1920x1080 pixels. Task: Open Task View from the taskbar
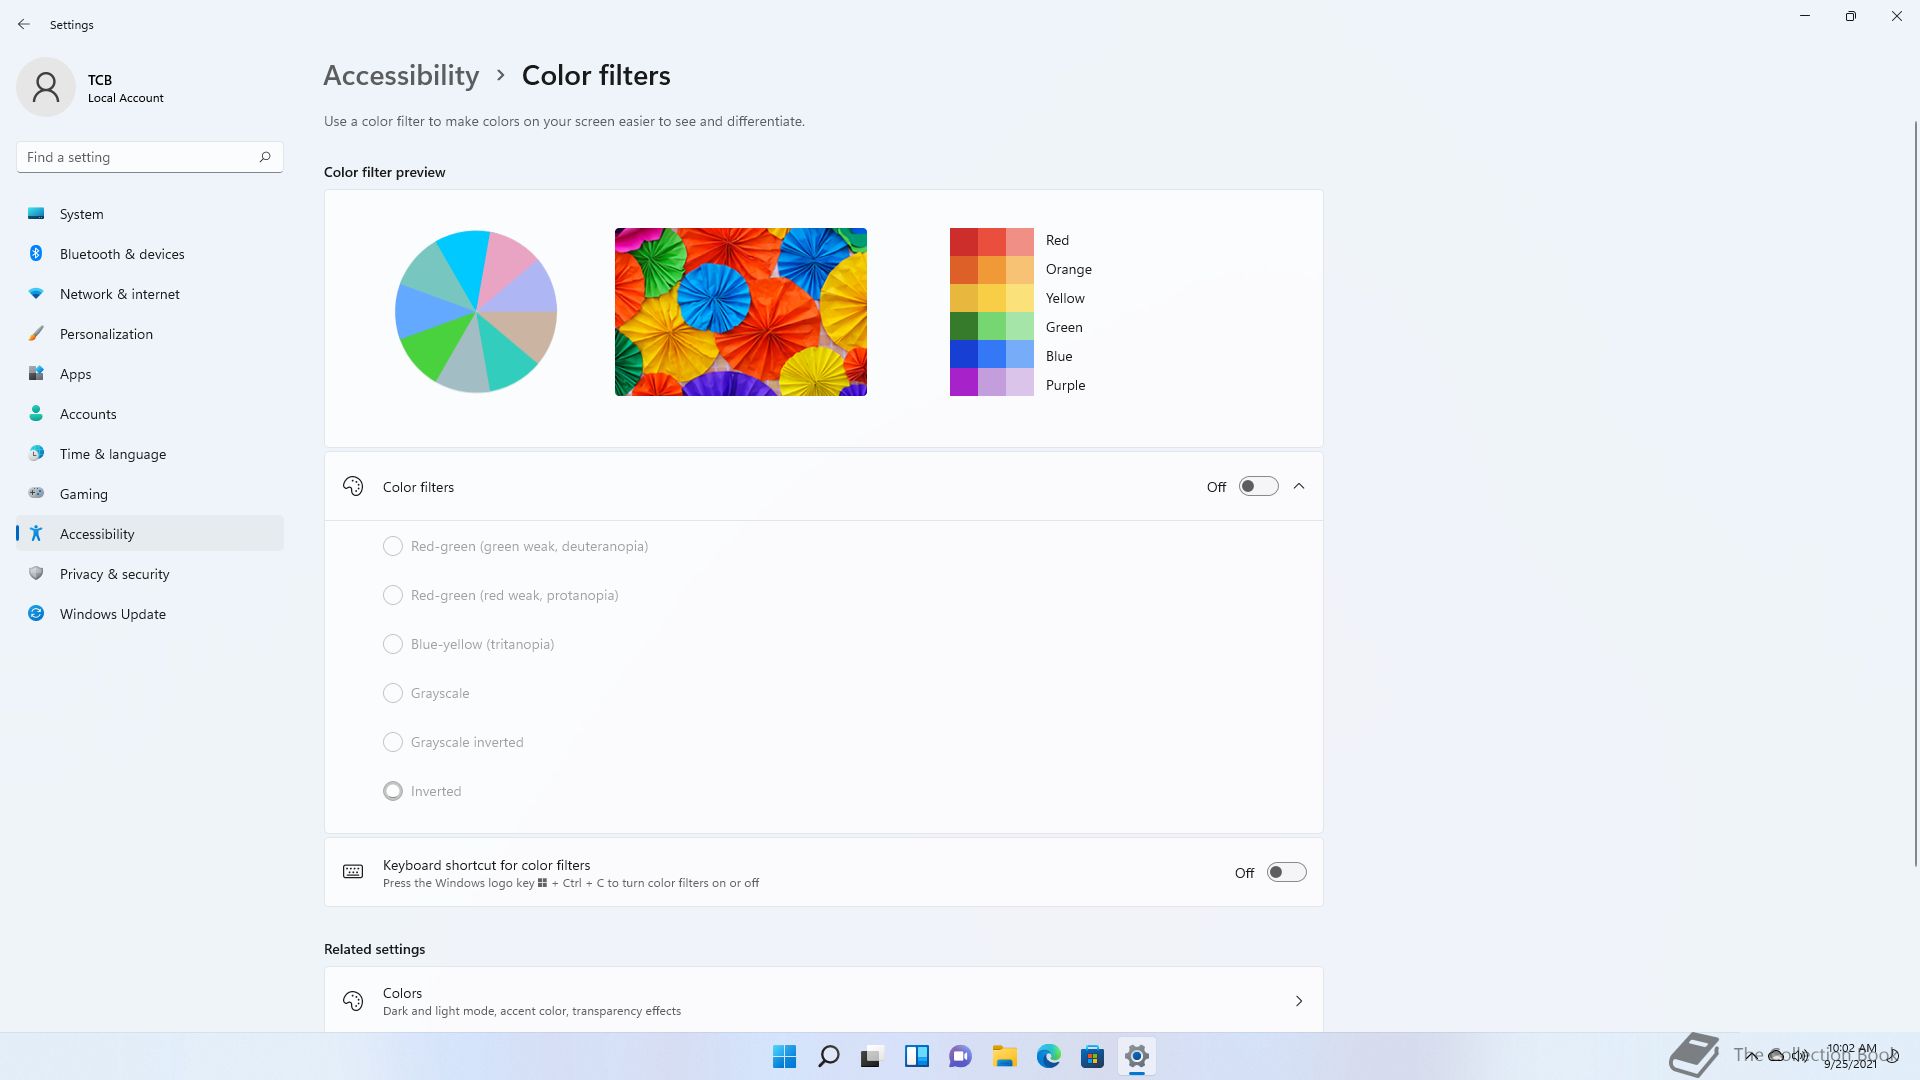(x=873, y=1056)
